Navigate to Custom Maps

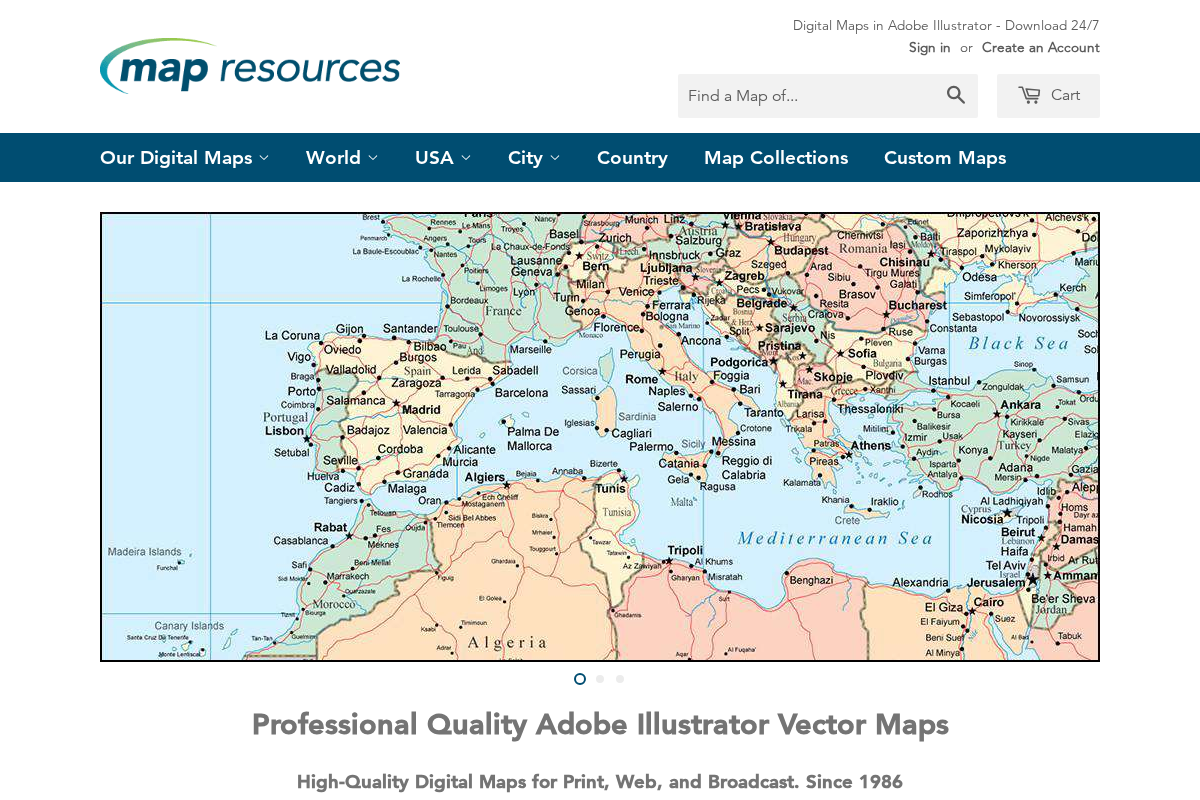pyautogui.click(x=945, y=157)
